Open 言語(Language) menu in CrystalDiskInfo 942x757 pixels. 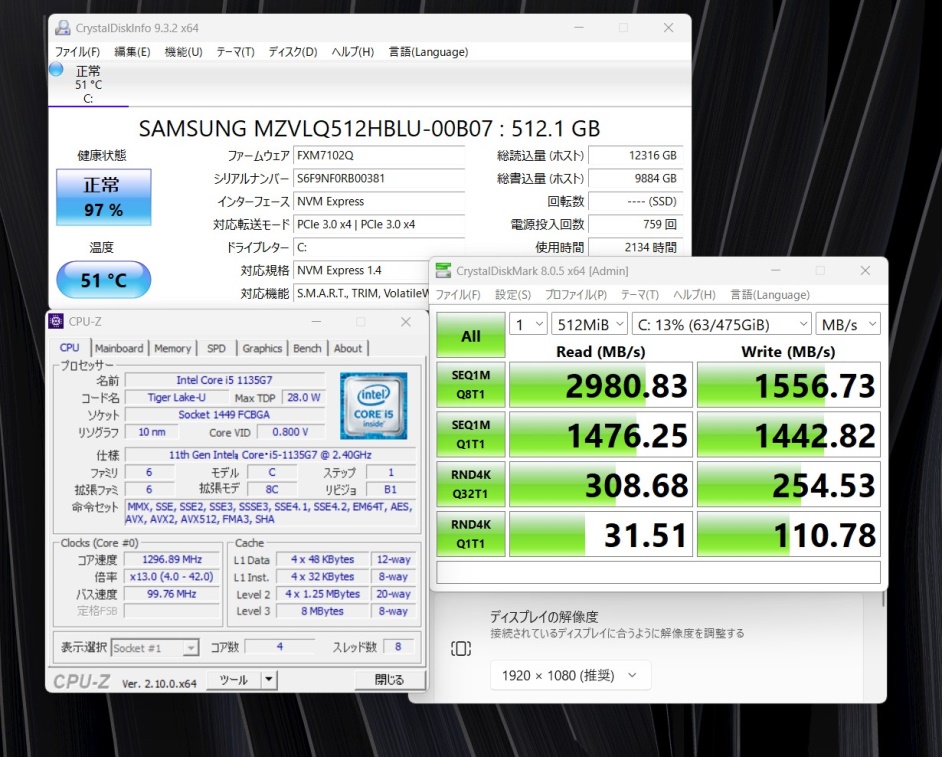pos(428,52)
